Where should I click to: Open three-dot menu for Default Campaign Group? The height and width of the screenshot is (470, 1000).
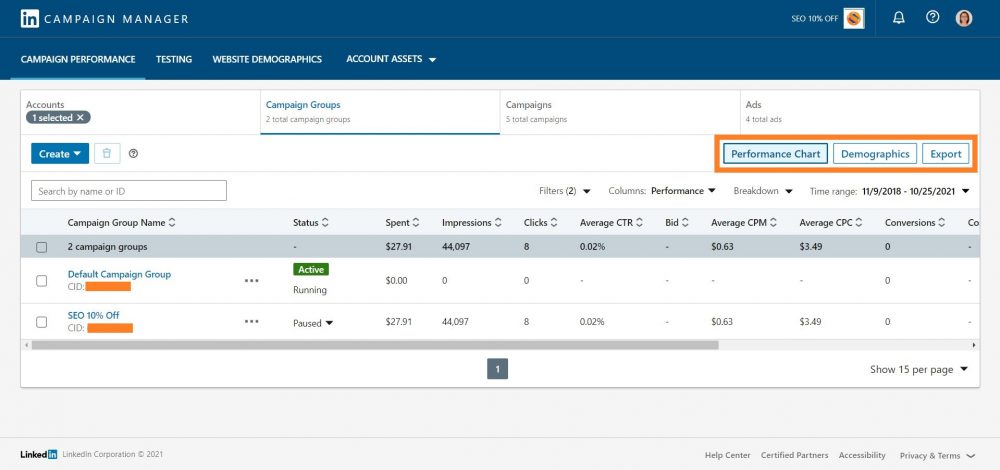252,280
